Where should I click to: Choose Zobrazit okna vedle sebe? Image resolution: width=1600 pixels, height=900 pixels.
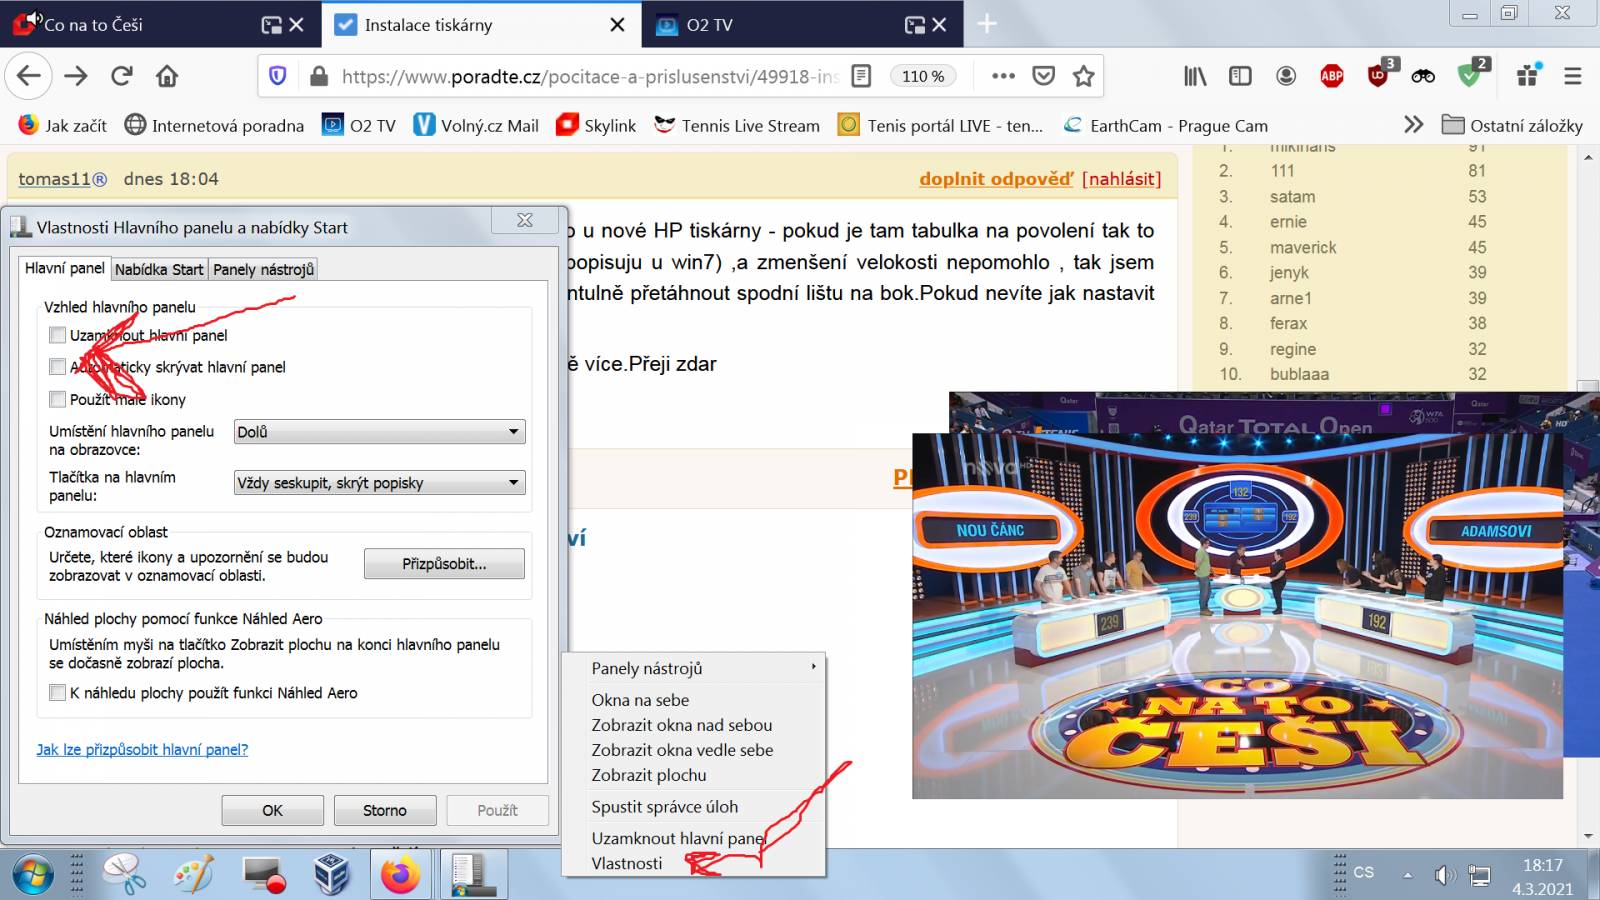[682, 750]
